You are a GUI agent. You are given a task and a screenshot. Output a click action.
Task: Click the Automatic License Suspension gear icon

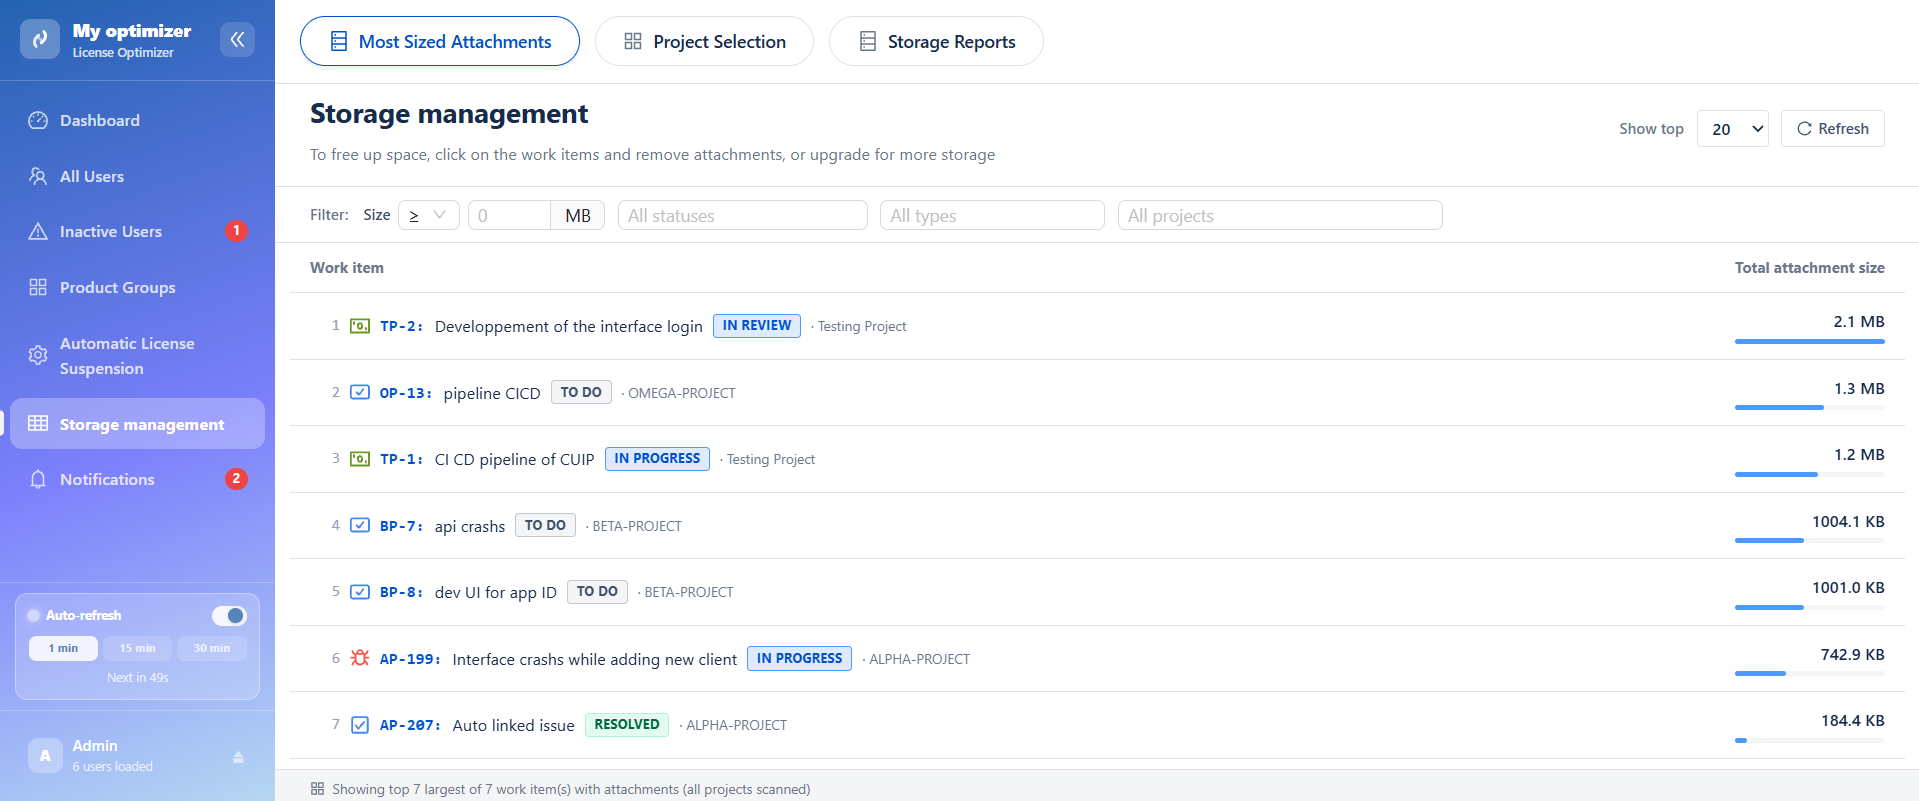[x=38, y=355]
